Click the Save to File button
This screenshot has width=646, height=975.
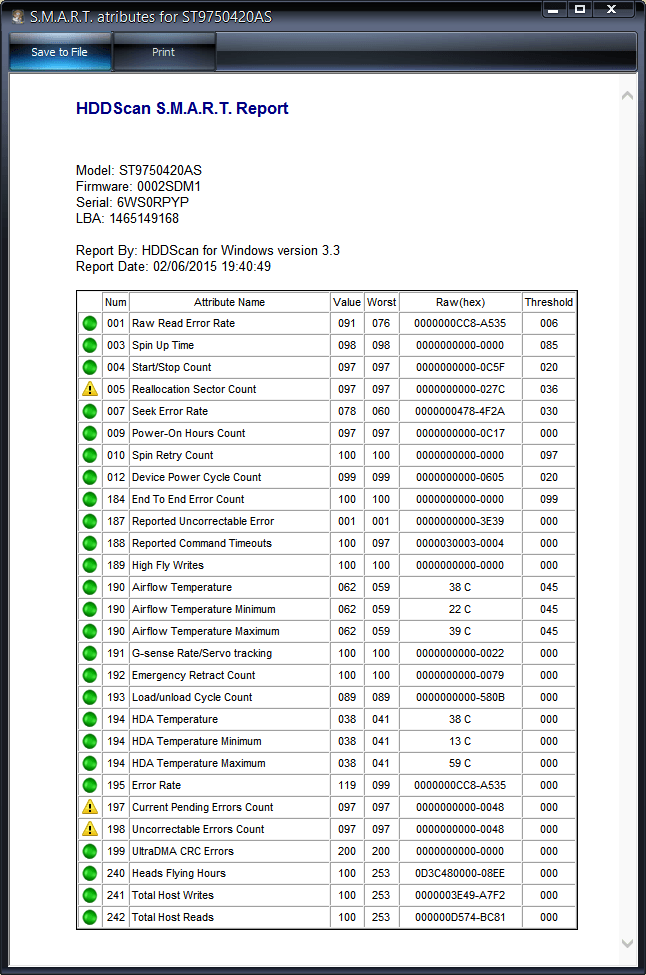coord(60,52)
